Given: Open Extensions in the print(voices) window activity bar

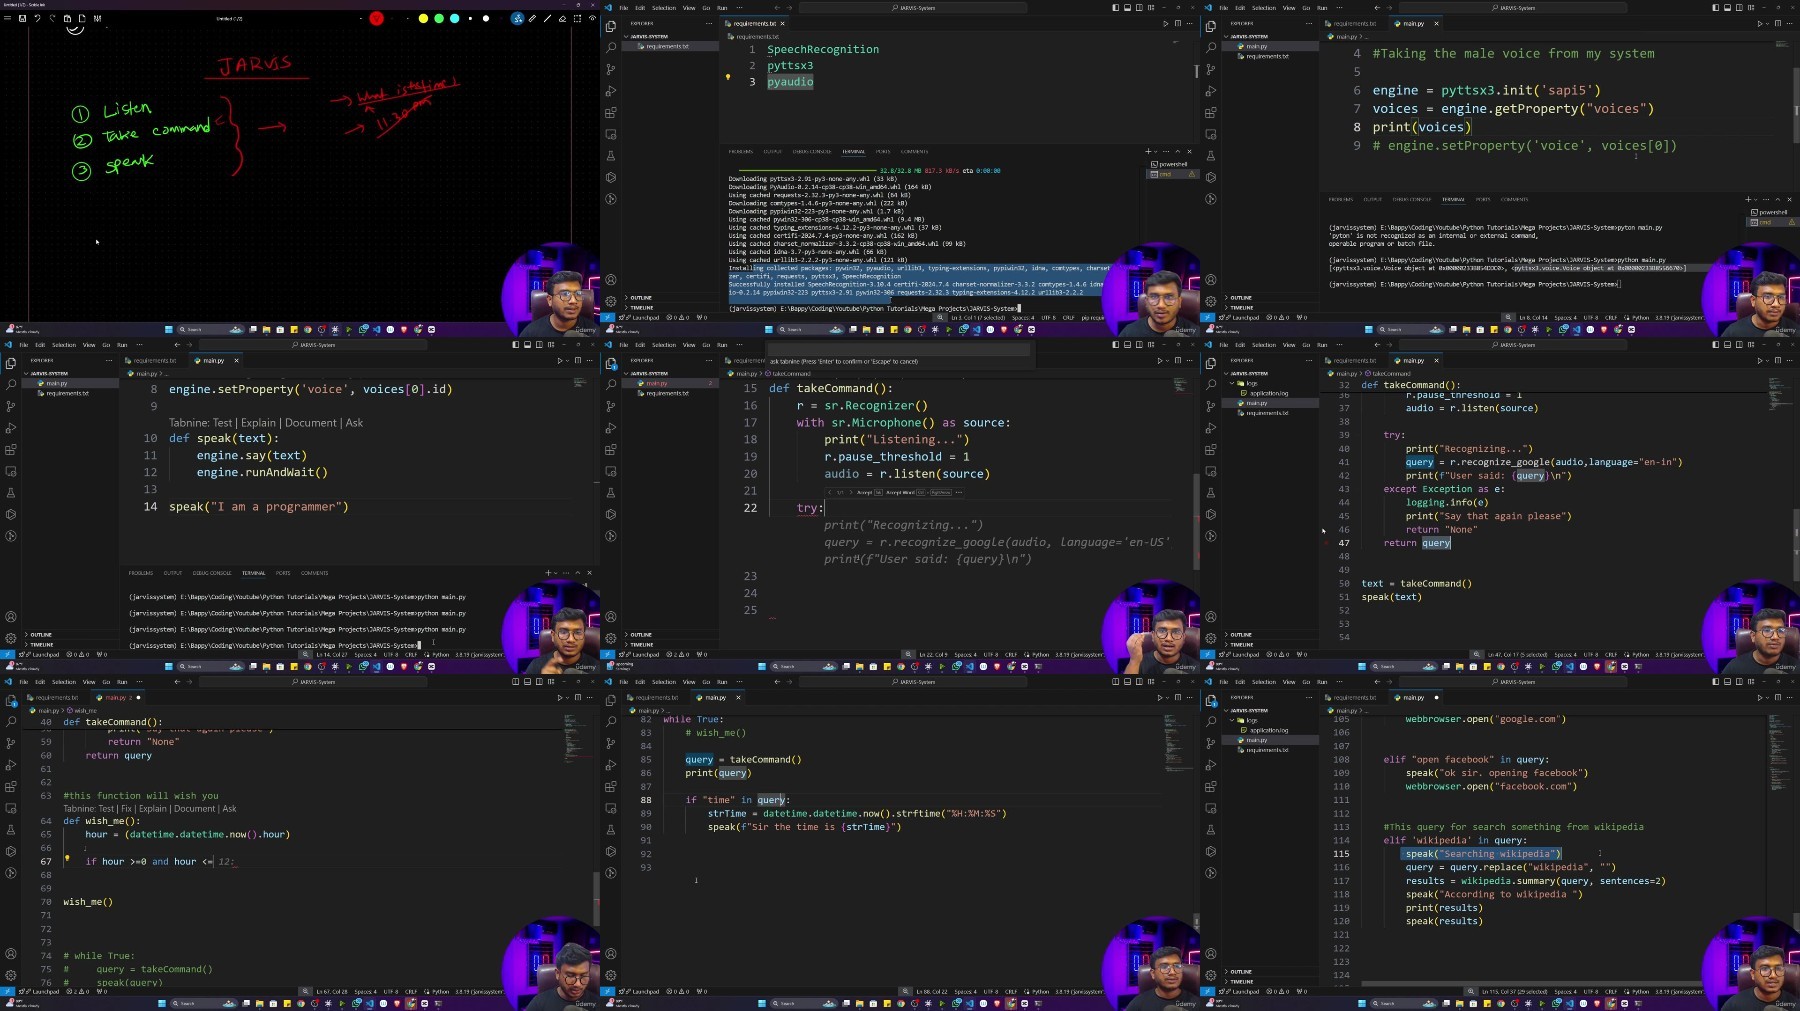Looking at the screenshot, I should pyautogui.click(x=1211, y=113).
